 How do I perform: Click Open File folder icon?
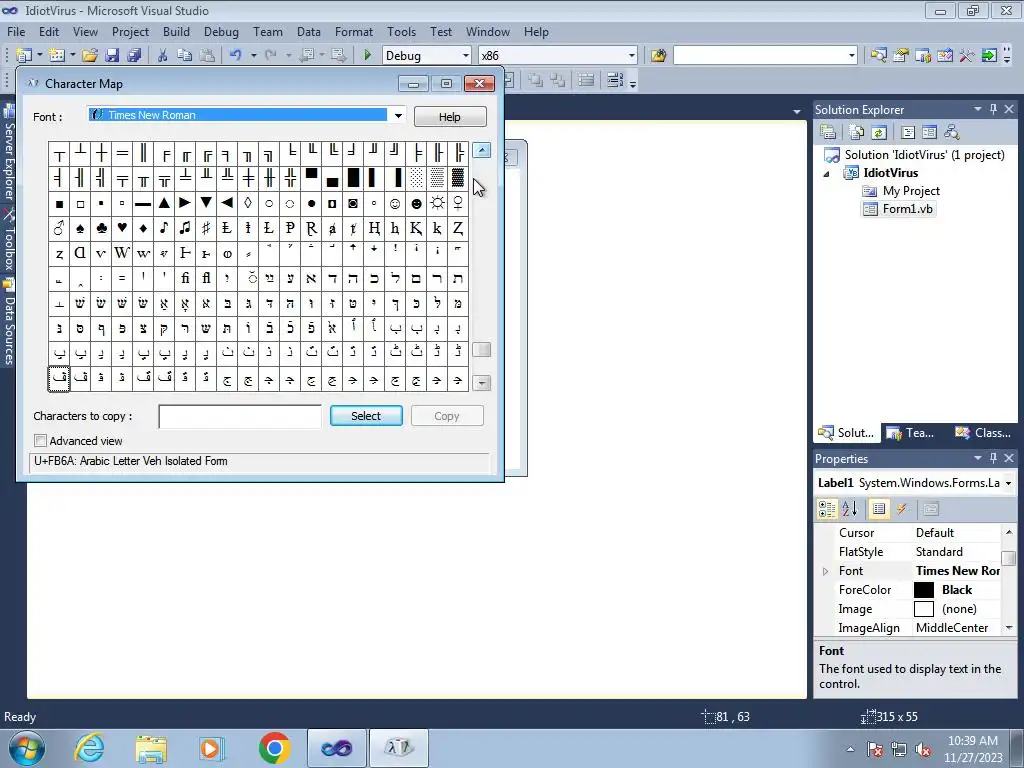90,56
